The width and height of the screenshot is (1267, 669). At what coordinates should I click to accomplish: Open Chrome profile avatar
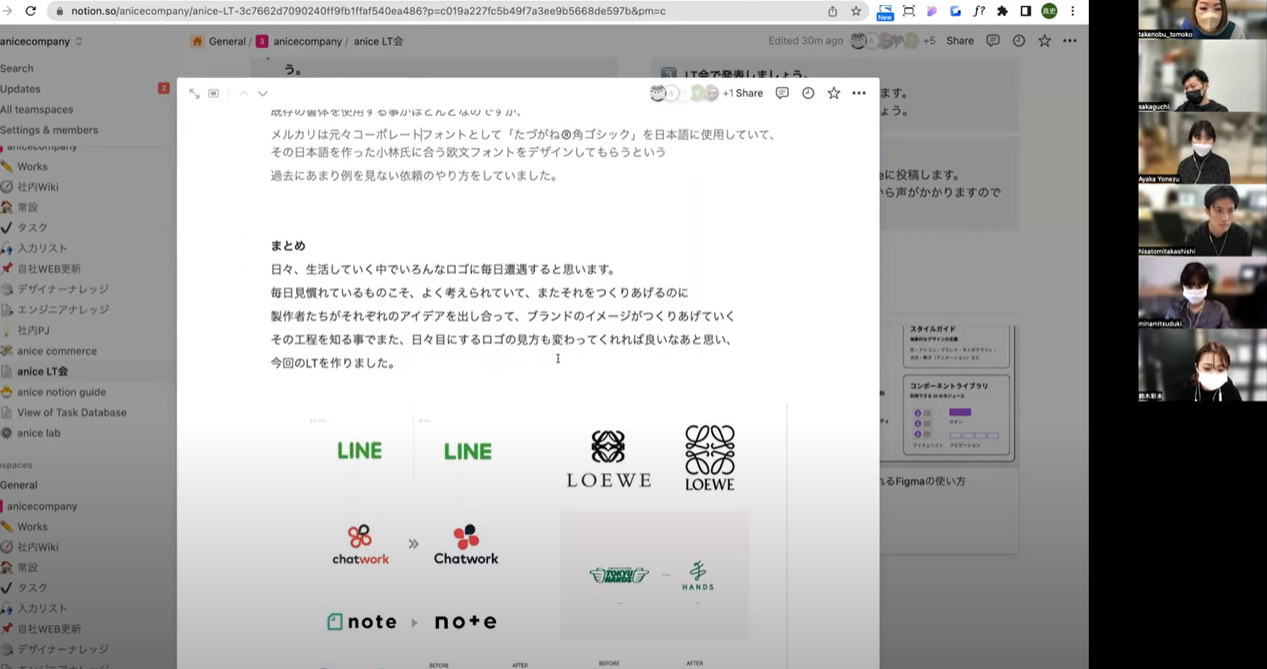pyautogui.click(x=1049, y=11)
